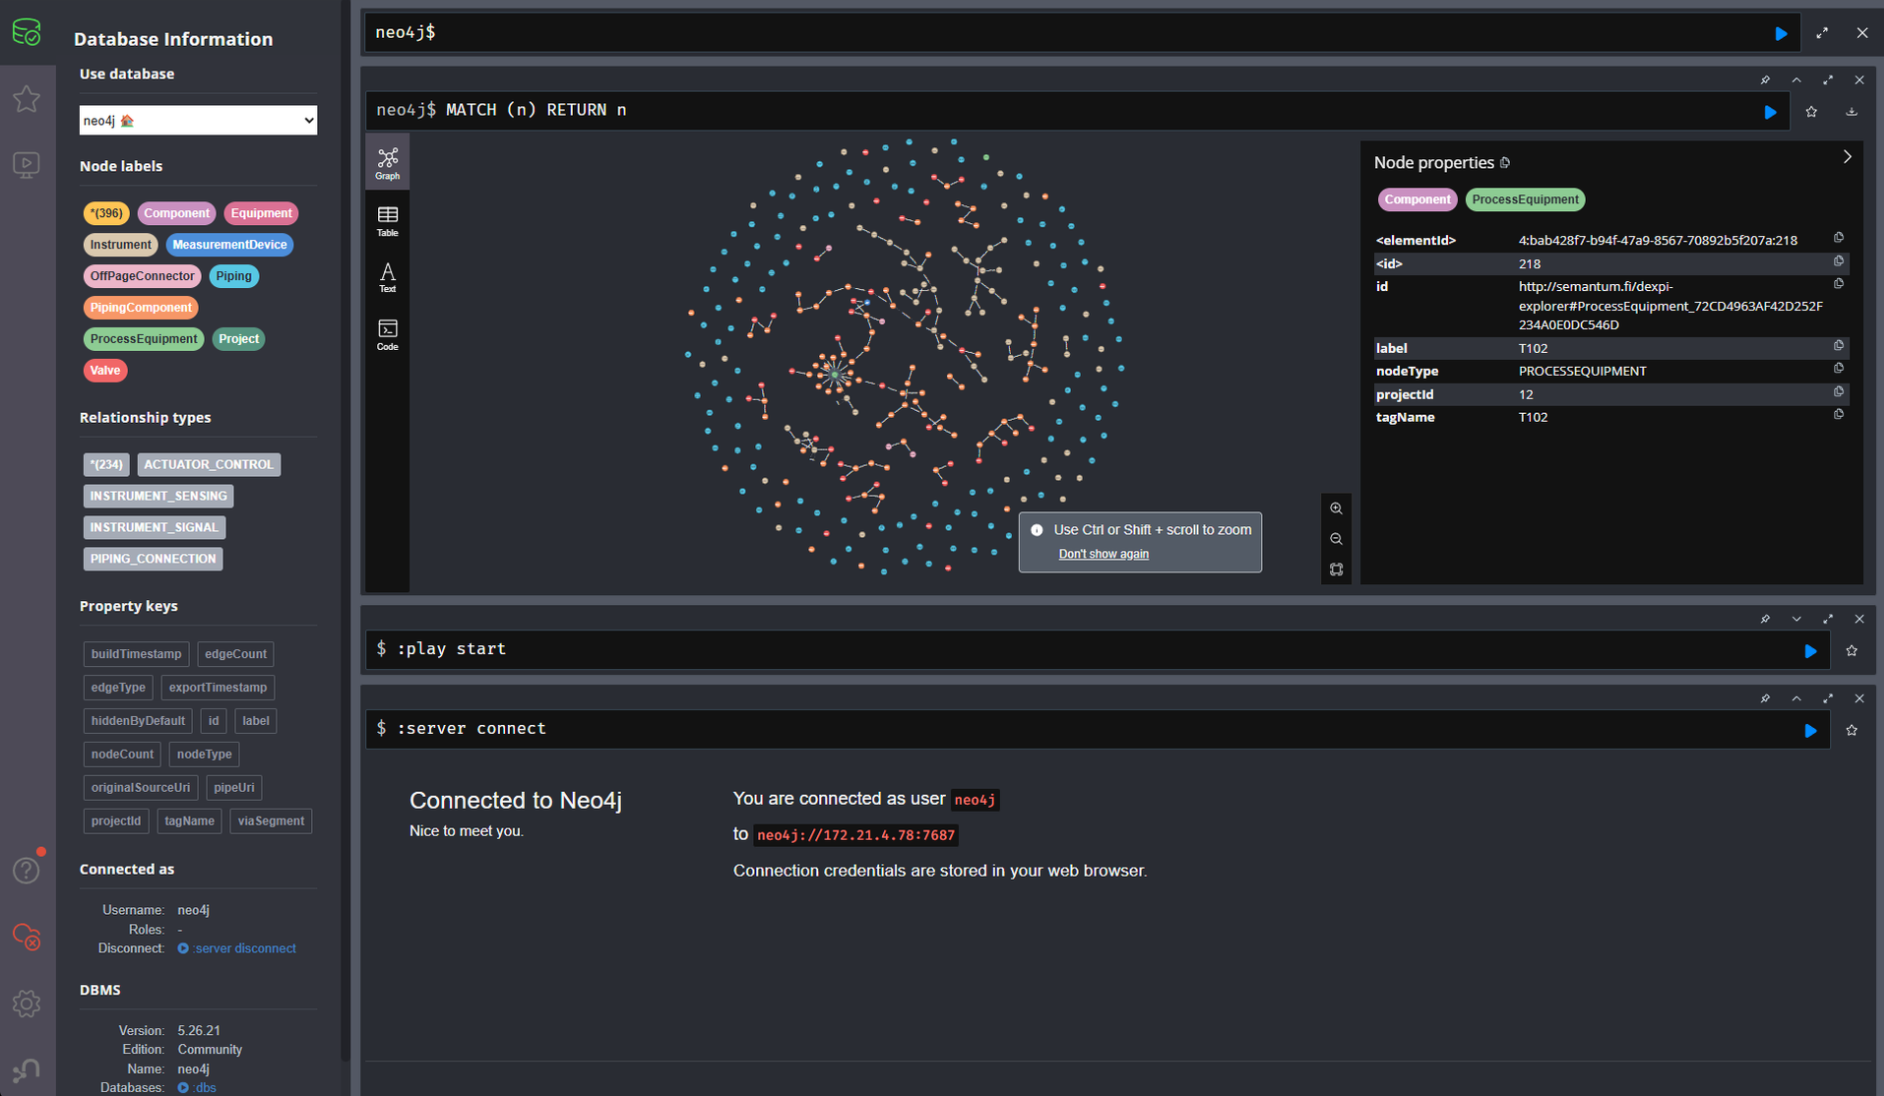
Task: Pin the :server connect frame
Action: (1765, 699)
